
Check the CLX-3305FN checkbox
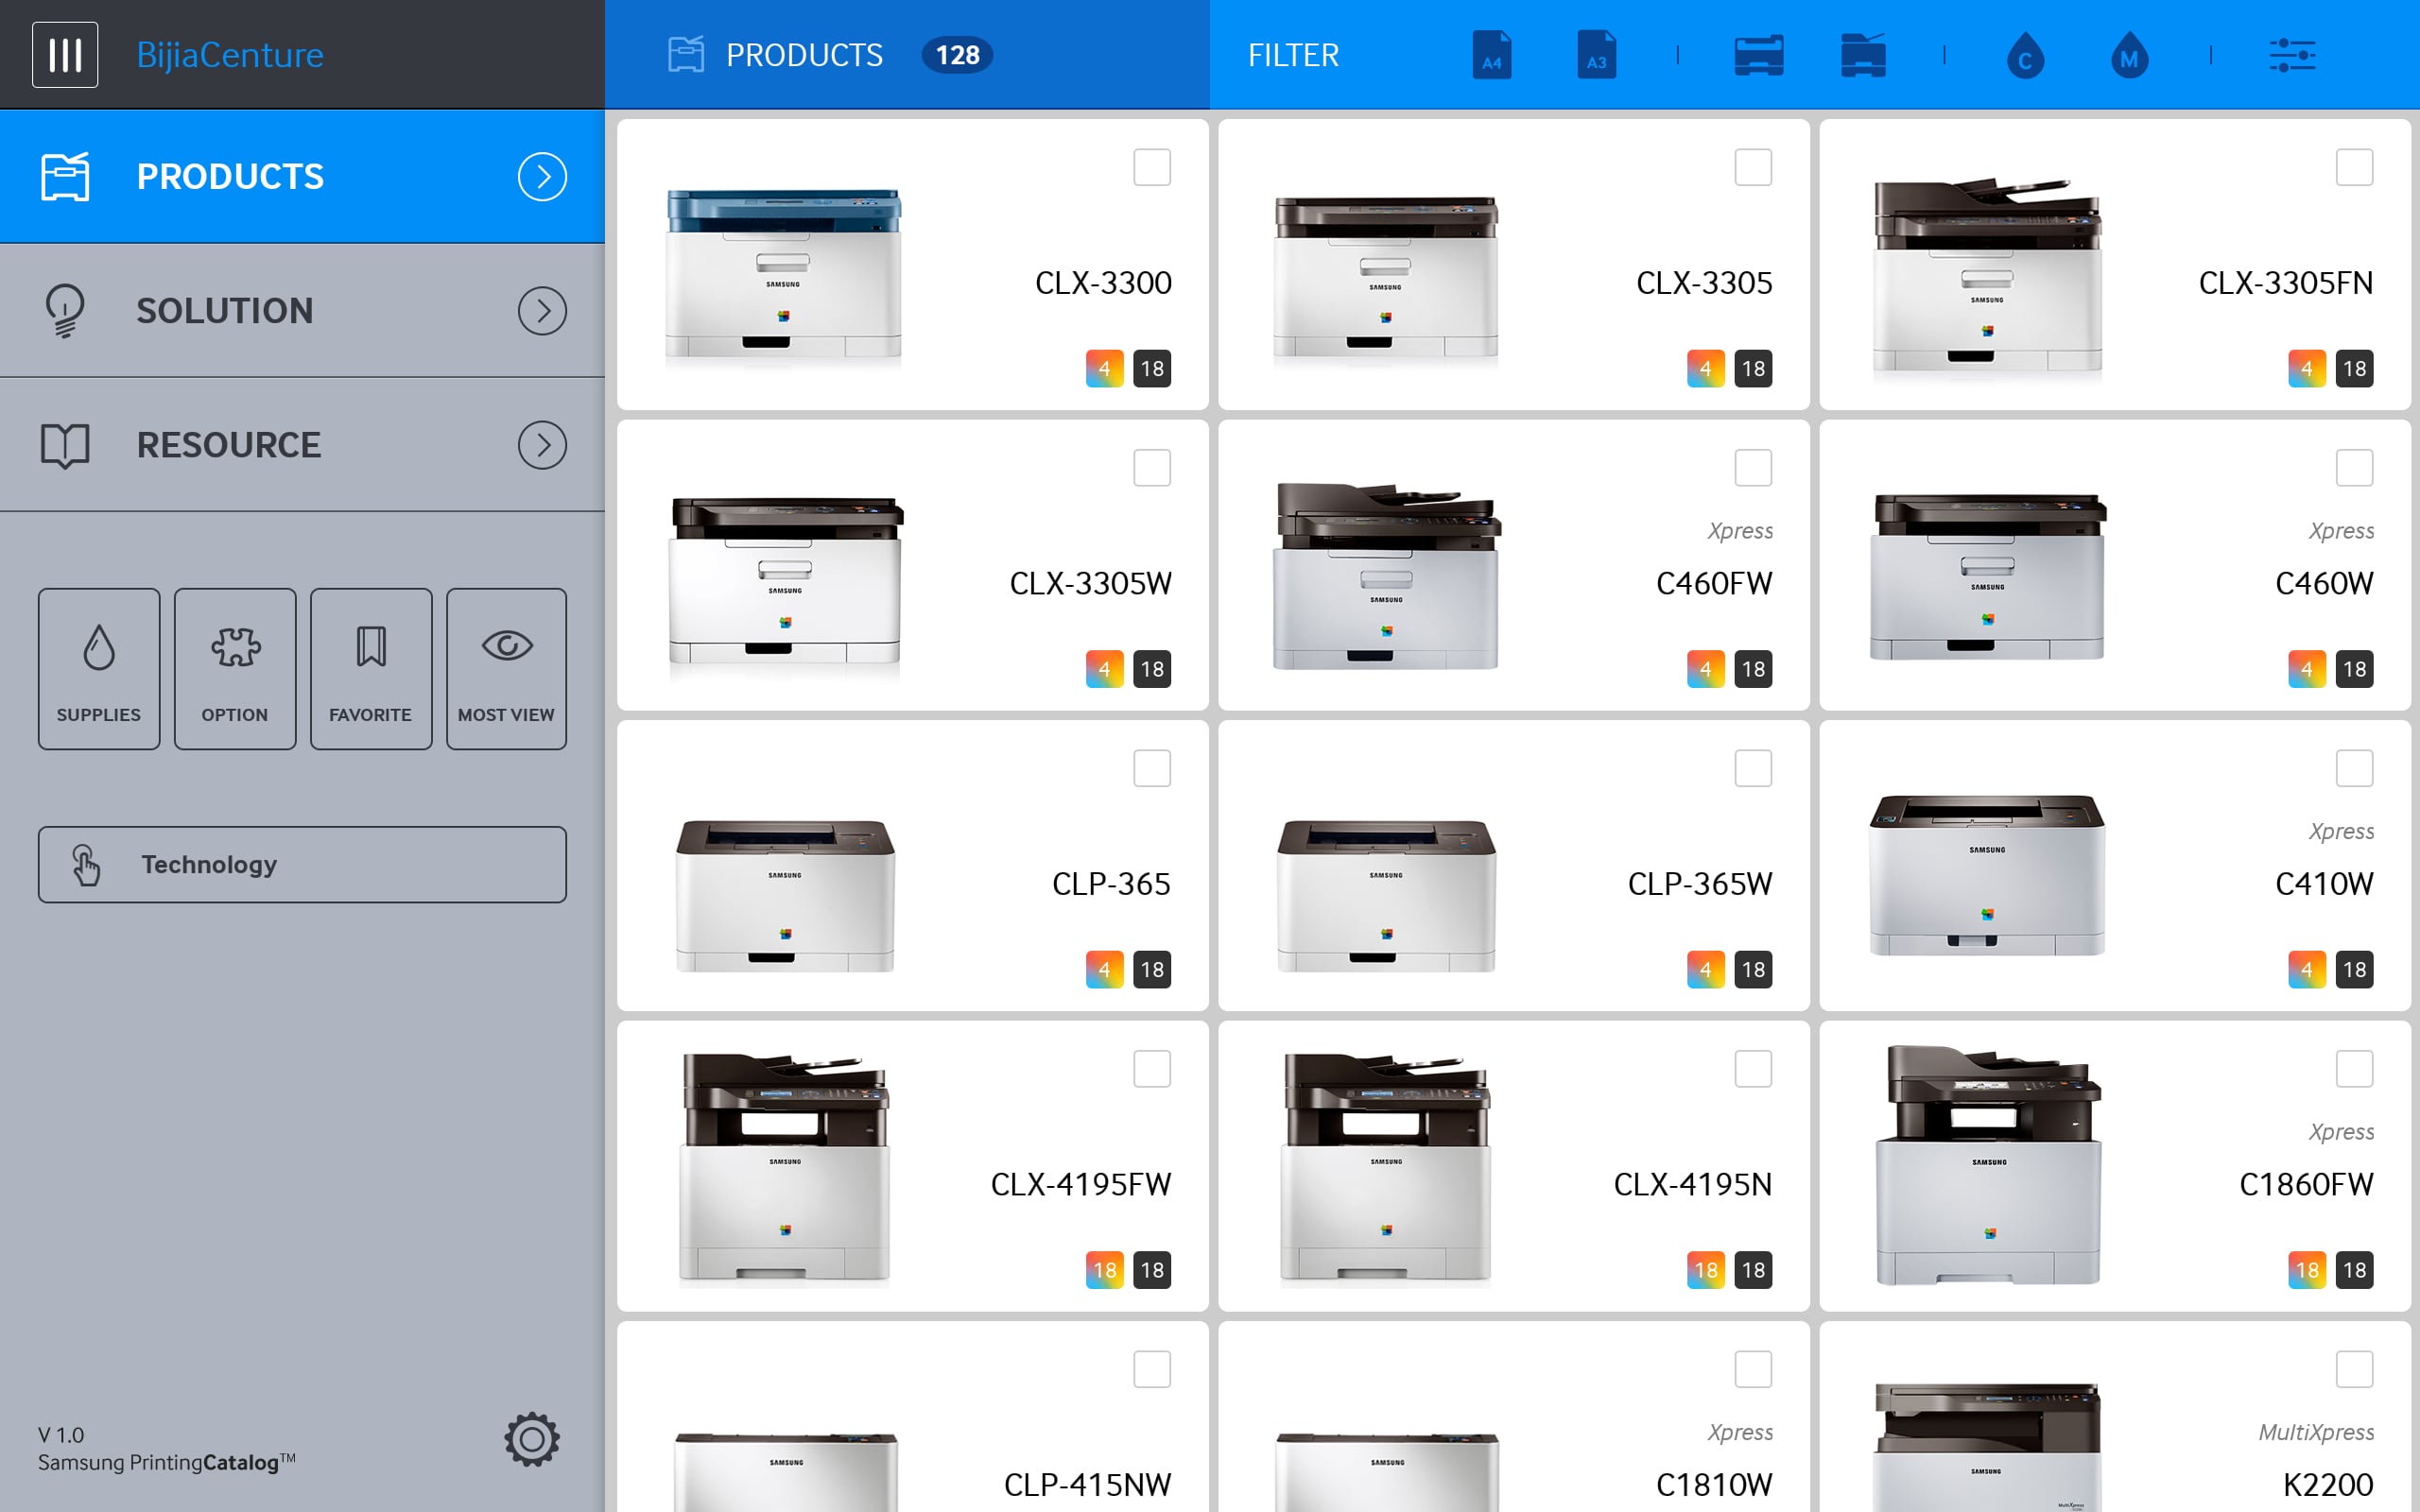(x=2354, y=167)
